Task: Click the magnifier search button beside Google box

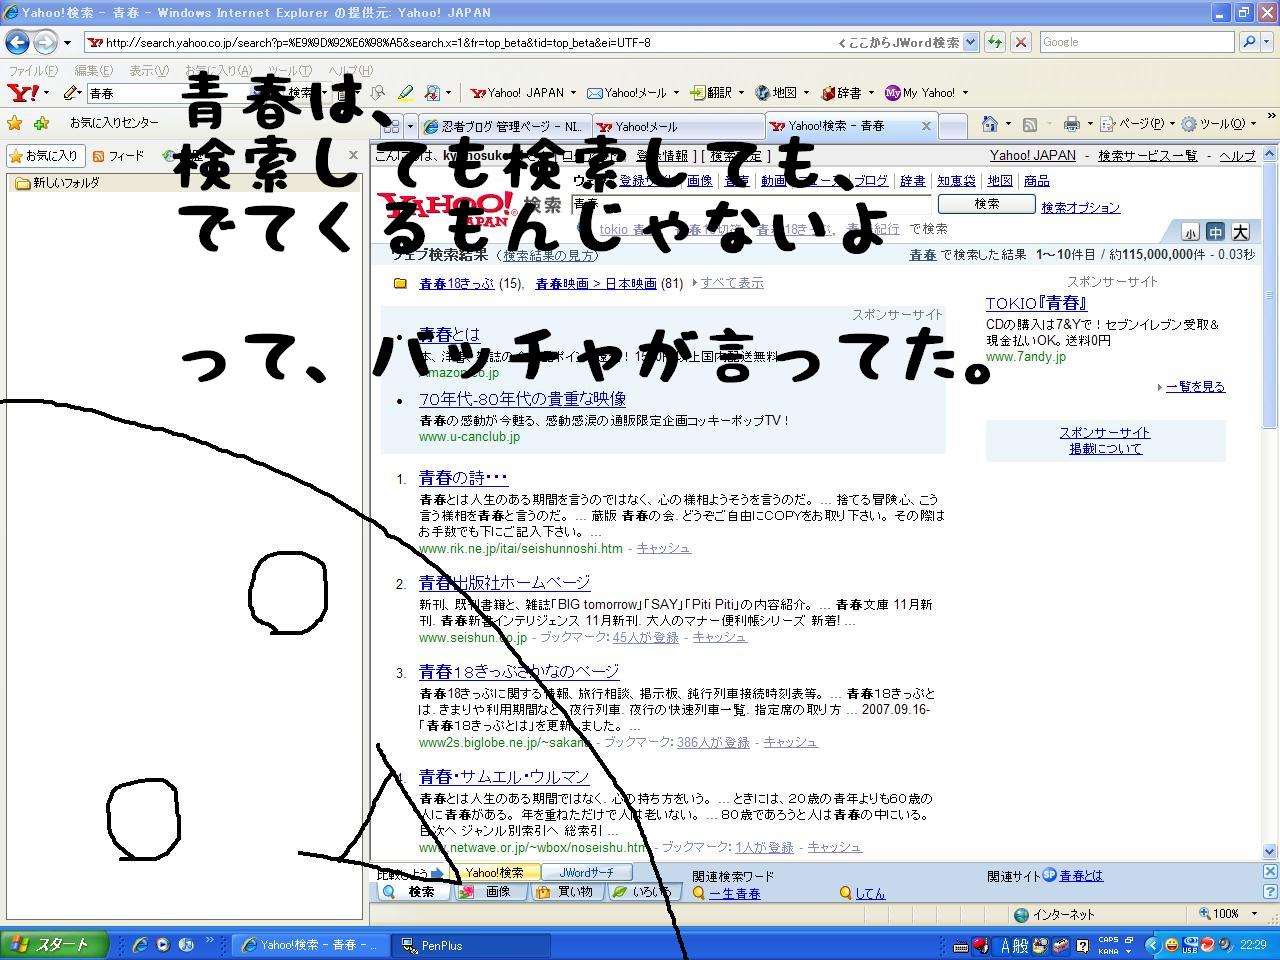Action: tap(1248, 42)
